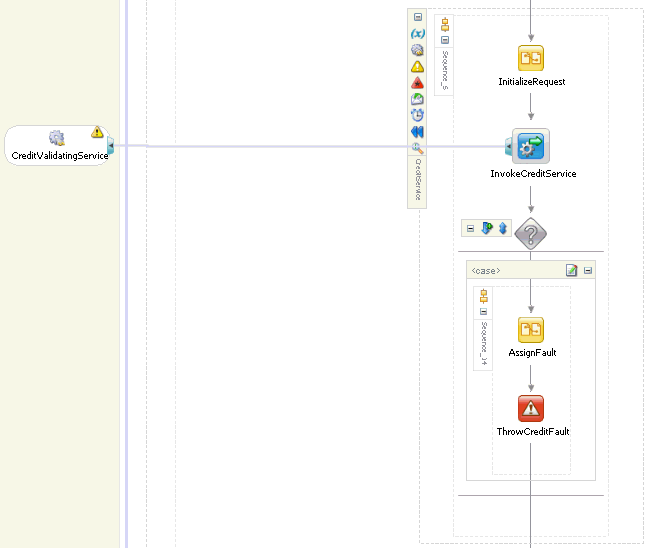Add a Compensation Handler via blue rewind icon
This screenshot has width=649, height=548.
tap(417, 132)
